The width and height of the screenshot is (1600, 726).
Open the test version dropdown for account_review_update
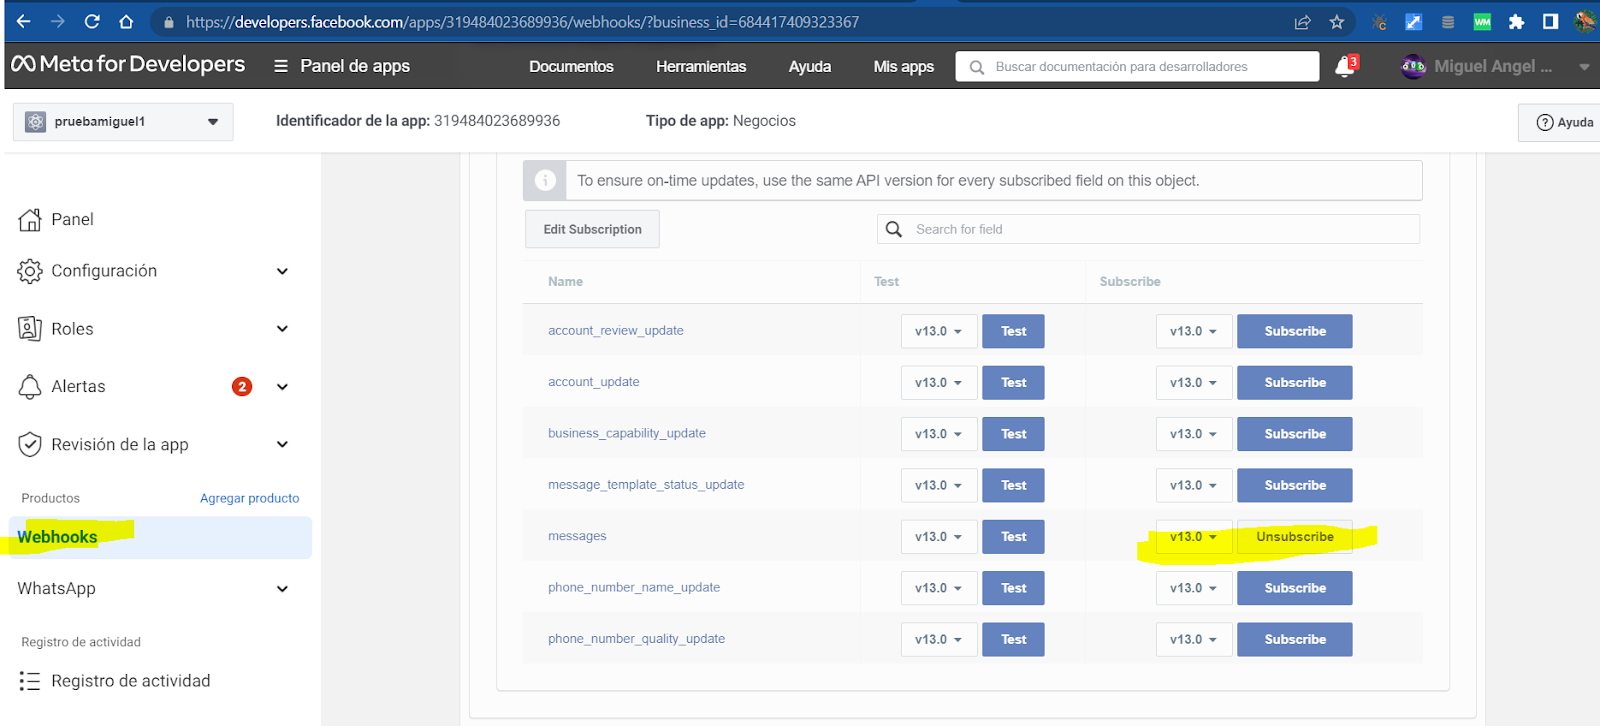tap(939, 331)
